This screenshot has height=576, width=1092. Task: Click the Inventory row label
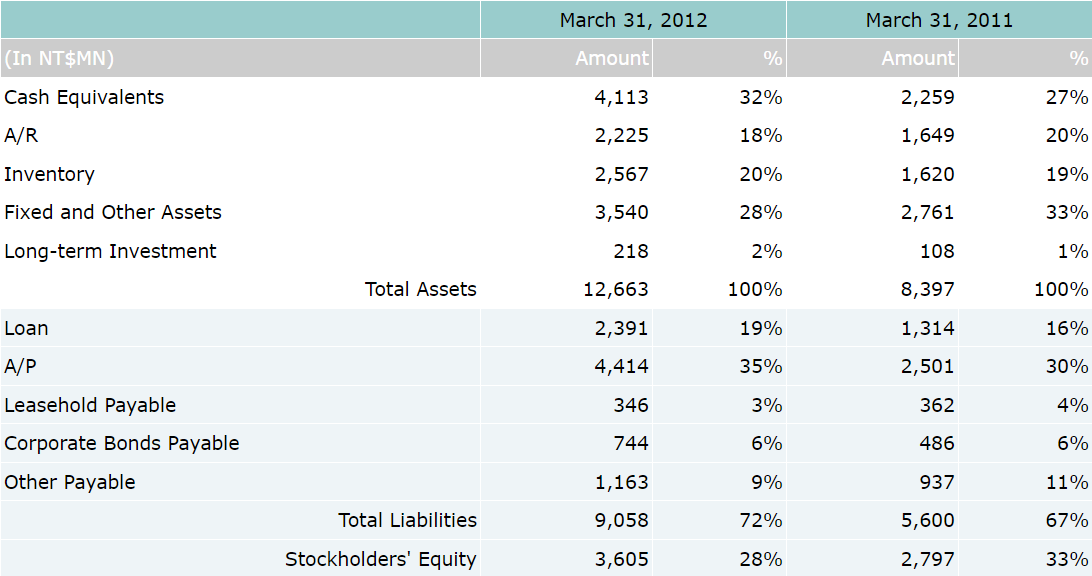[x=49, y=174]
